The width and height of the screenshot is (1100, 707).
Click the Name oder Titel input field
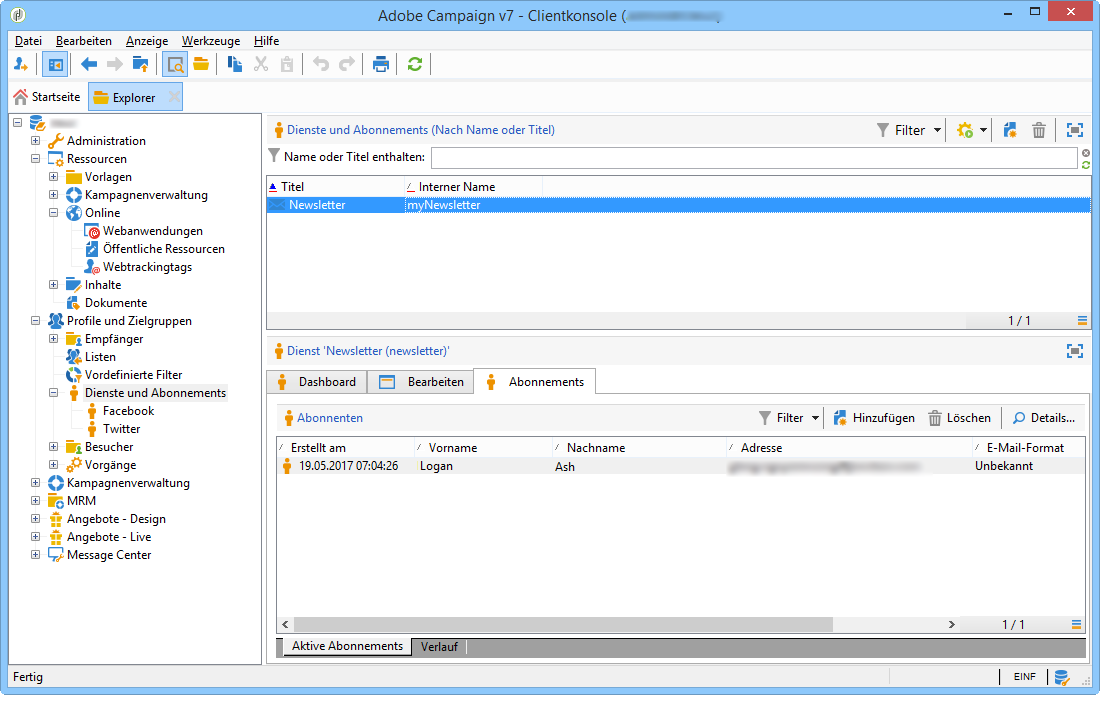(x=754, y=158)
